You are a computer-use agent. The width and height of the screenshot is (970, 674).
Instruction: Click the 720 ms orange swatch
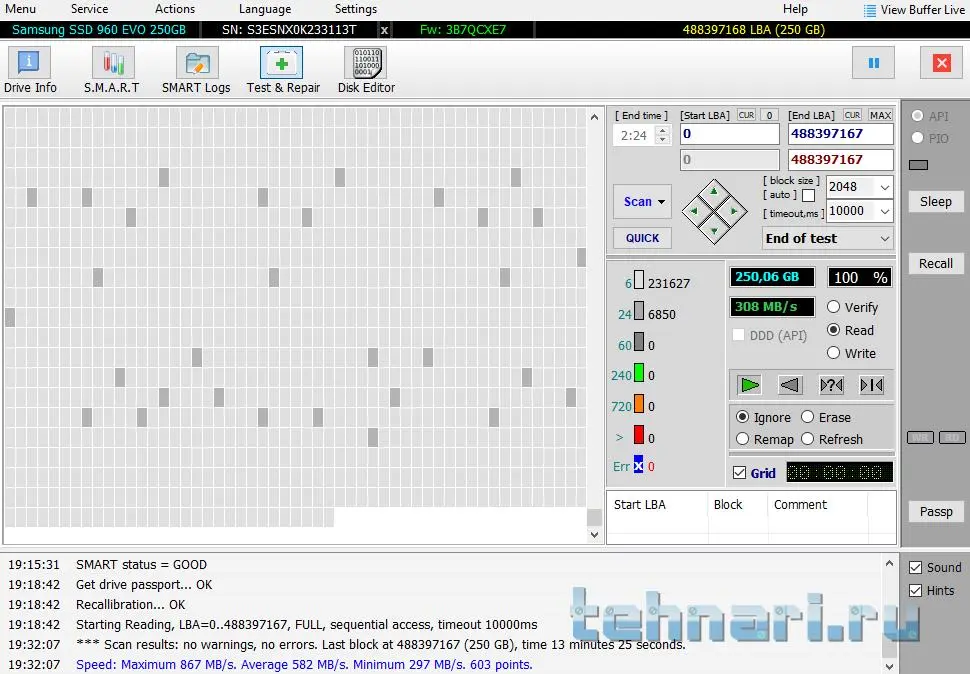[x=639, y=404]
